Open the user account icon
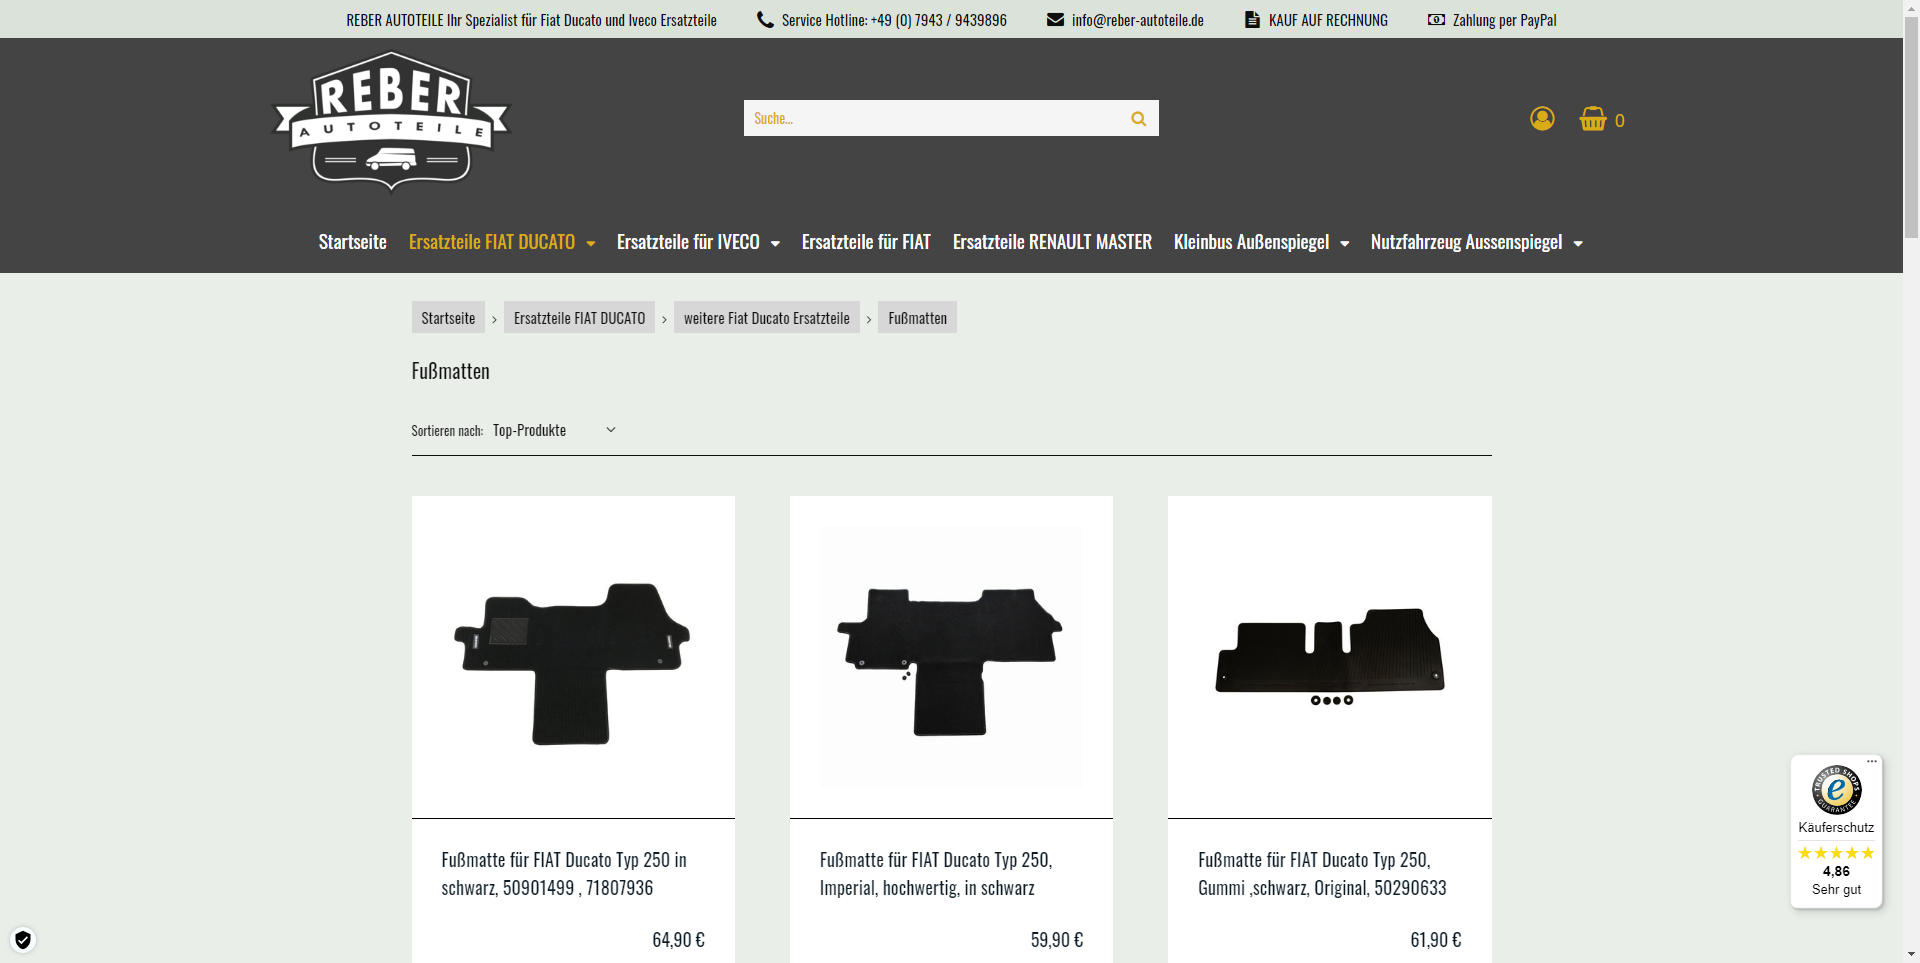This screenshot has width=1920, height=963. [1542, 119]
